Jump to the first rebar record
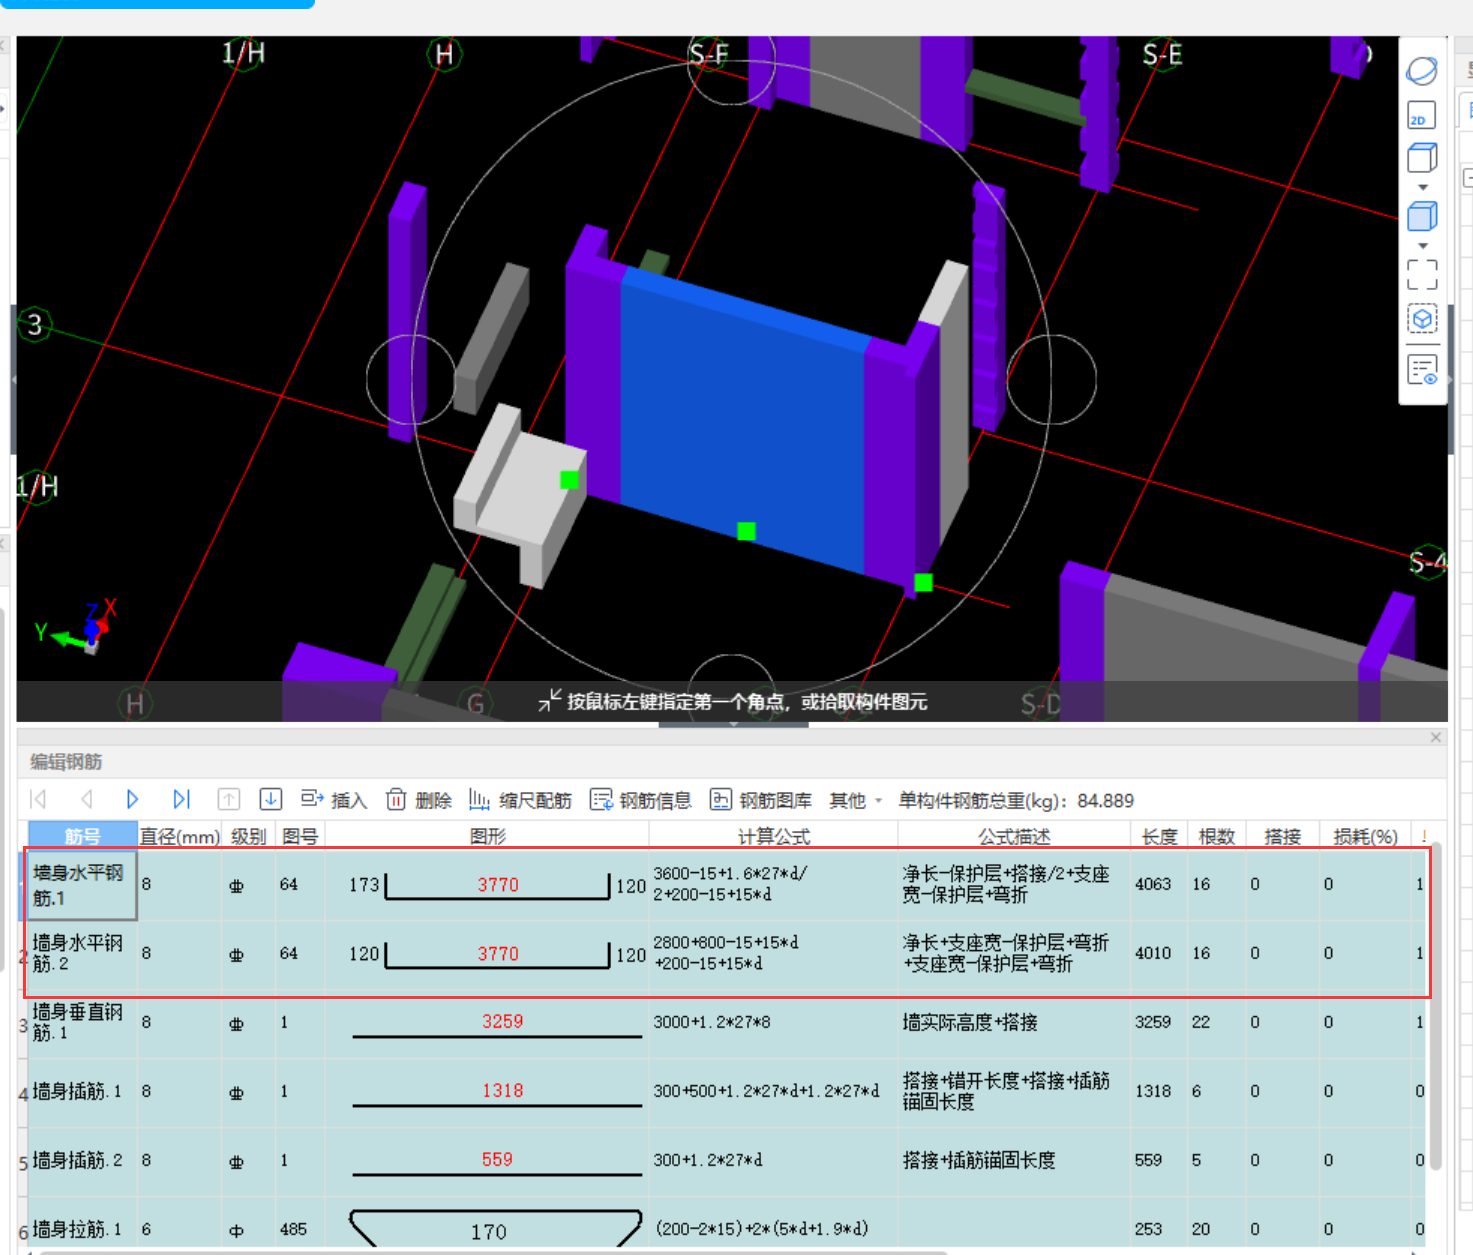The width and height of the screenshot is (1473, 1255). click(x=39, y=799)
